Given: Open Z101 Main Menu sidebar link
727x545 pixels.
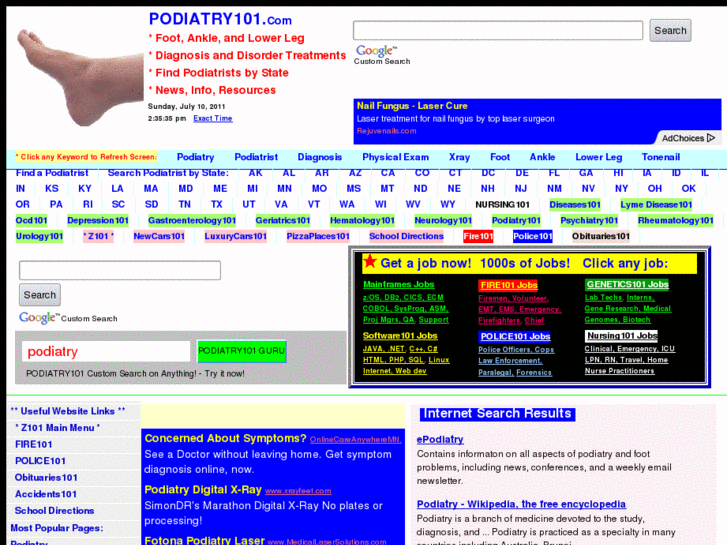Looking at the screenshot, I should coord(57,428).
